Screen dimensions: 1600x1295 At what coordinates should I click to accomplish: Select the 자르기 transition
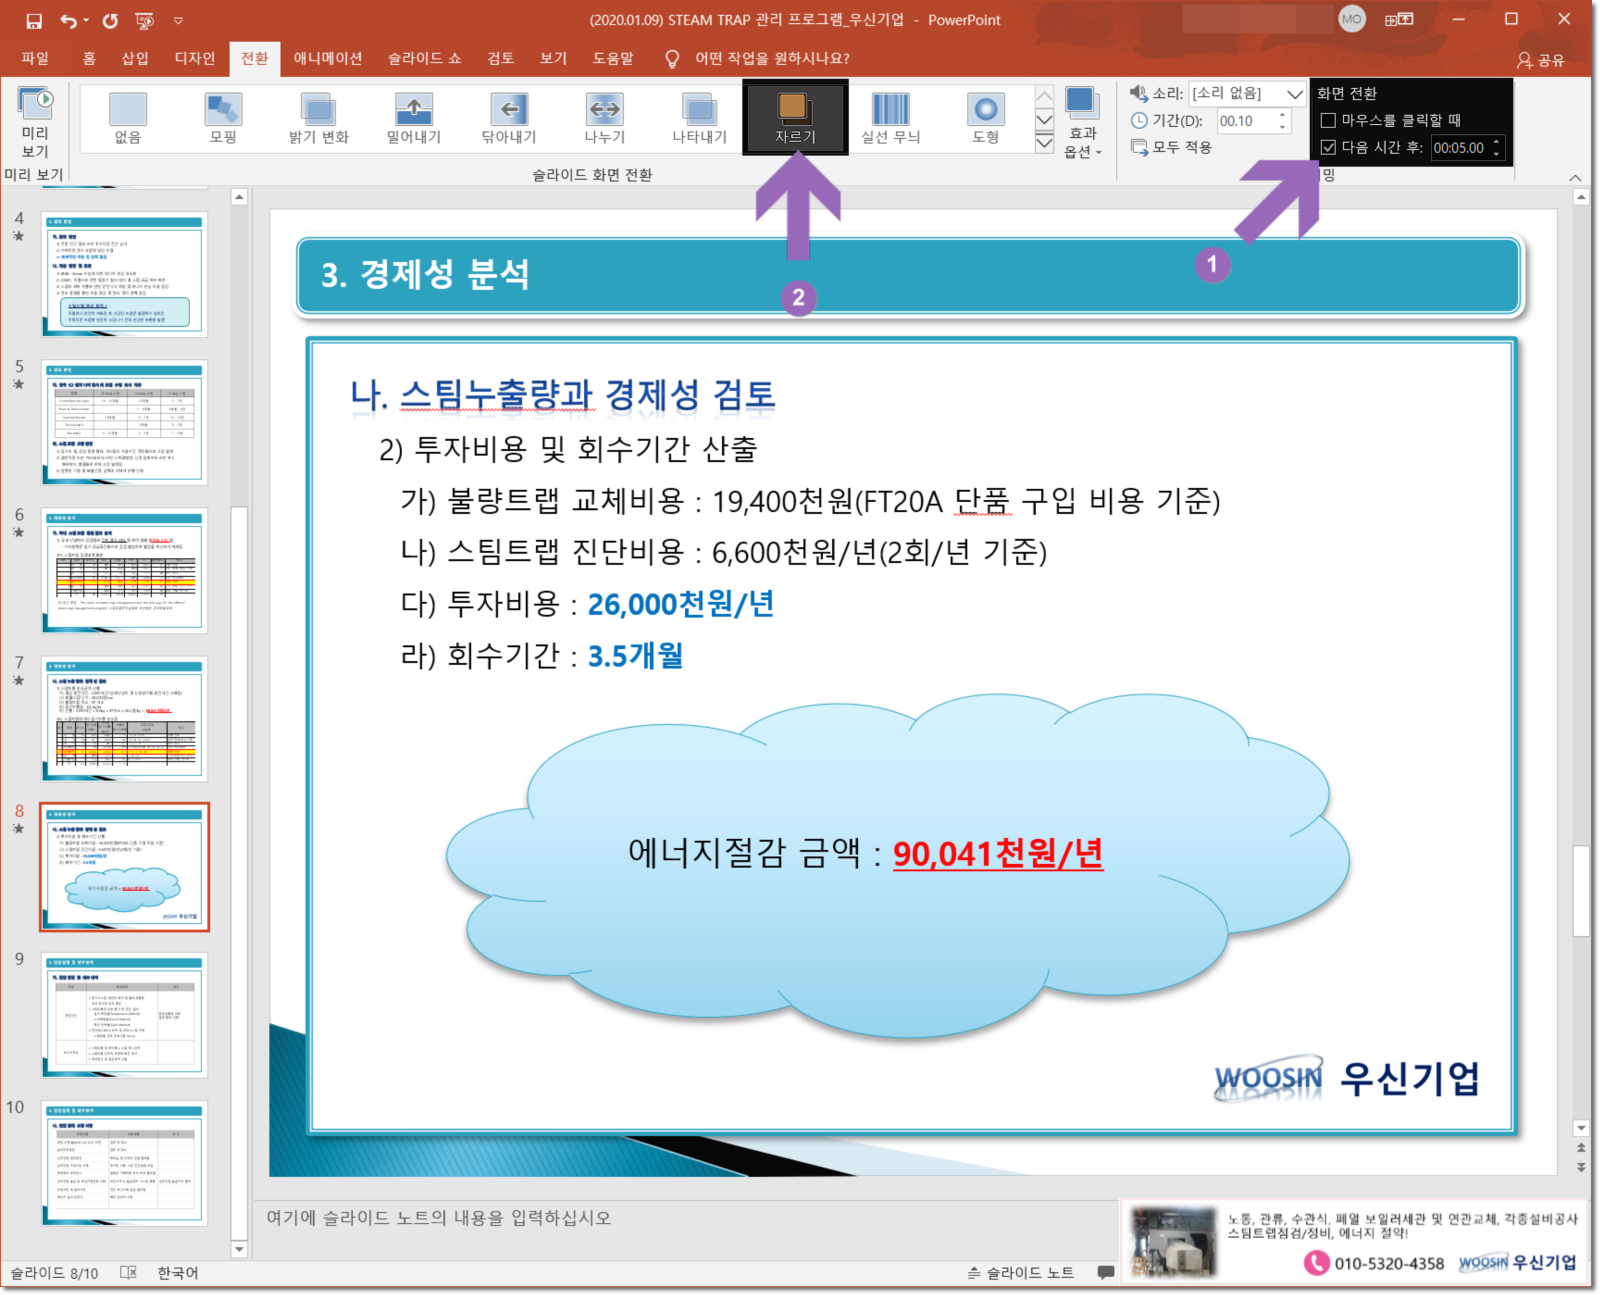(x=795, y=118)
